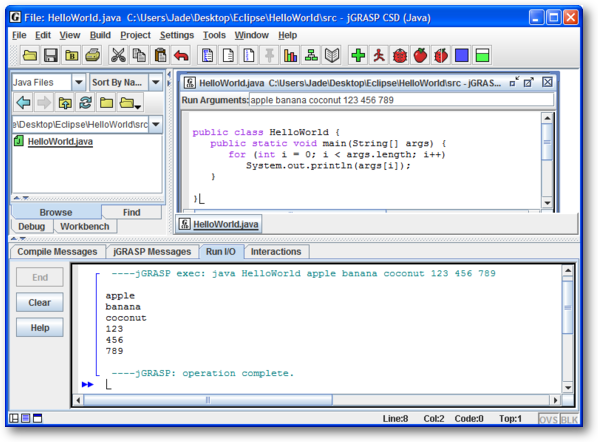Click the blue square toolbar icon
The width and height of the screenshot is (598, 442).
(461, 56)
